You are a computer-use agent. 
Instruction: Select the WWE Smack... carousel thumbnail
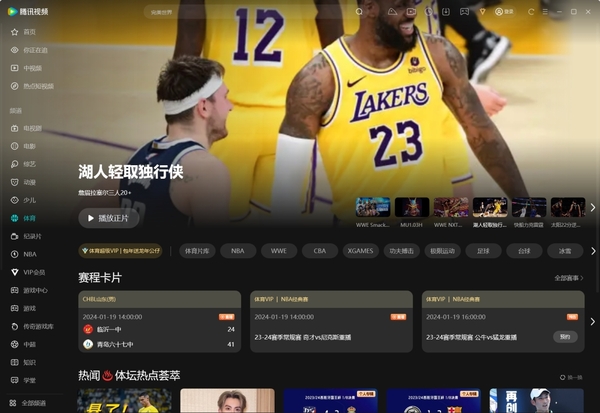[373, 207]
